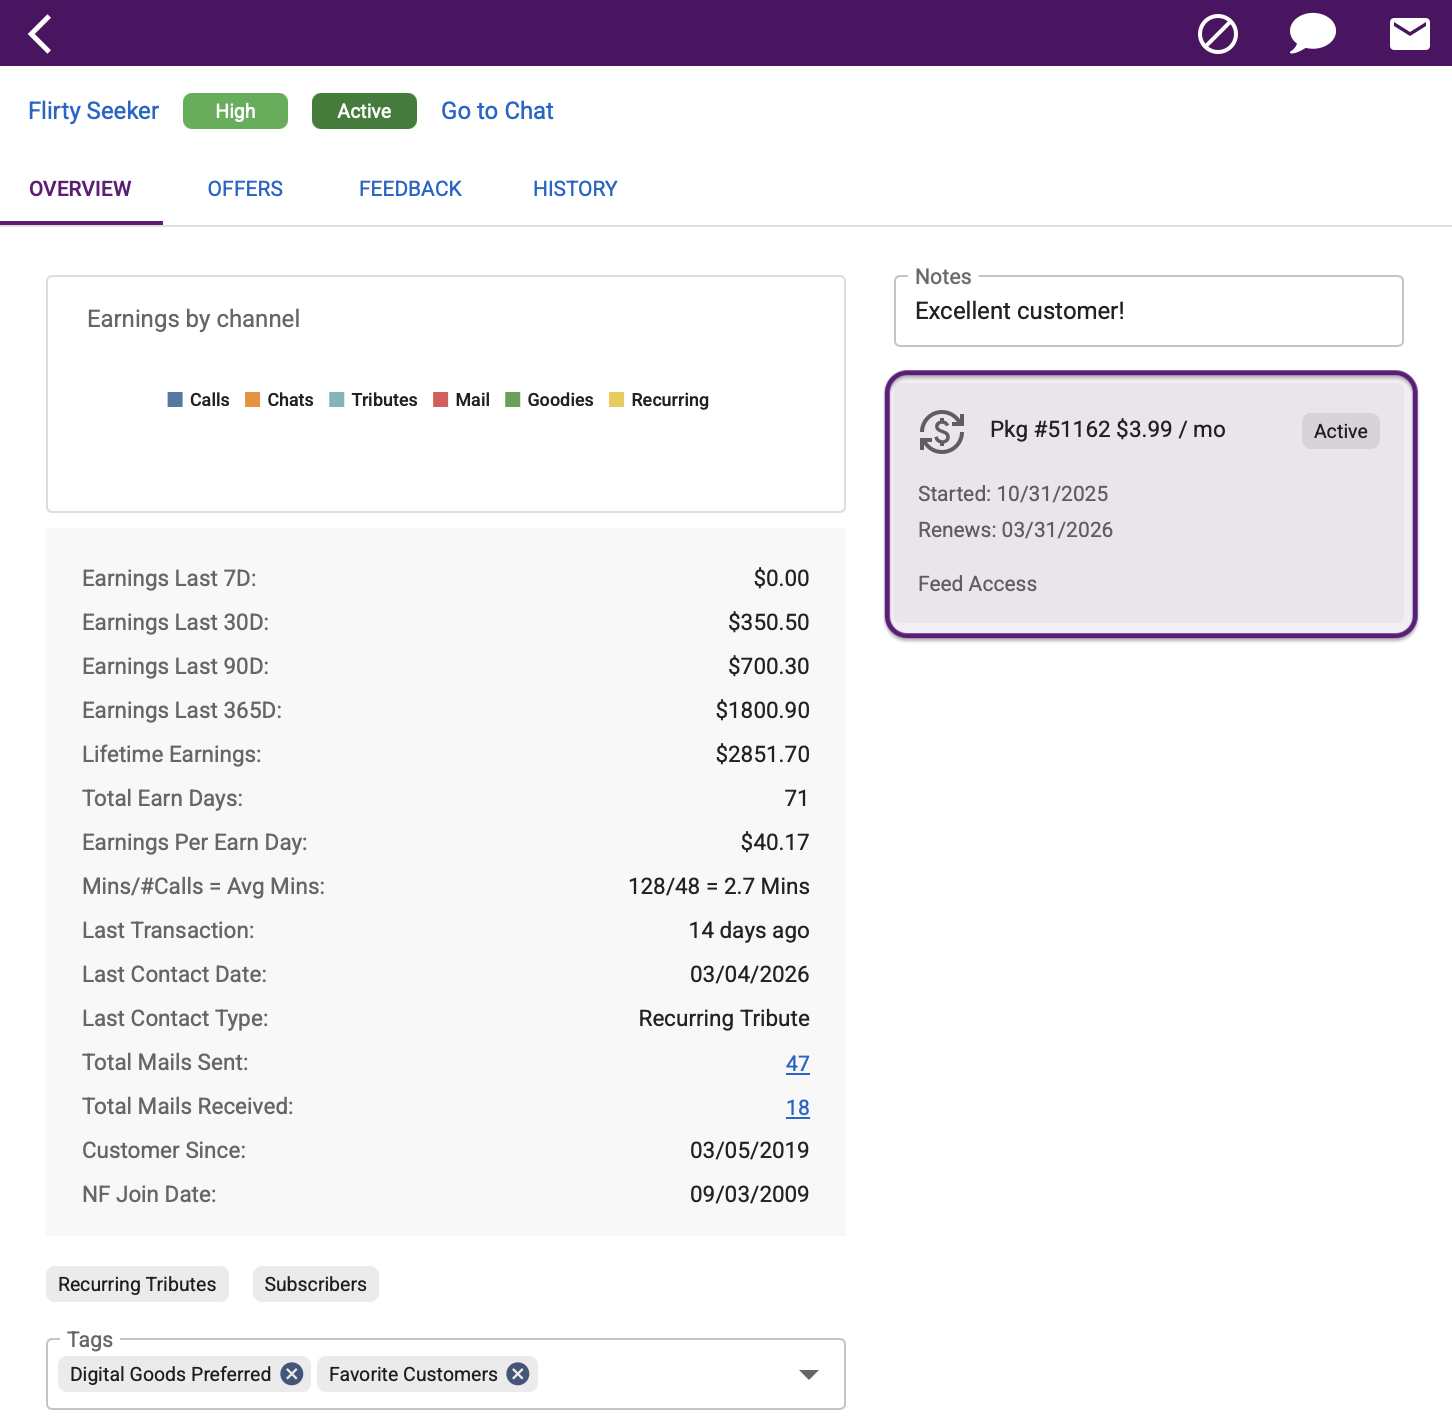The image size is (1452, 1428).
Task: Click the Subscribers chip
Action: tap(315, 1284)
